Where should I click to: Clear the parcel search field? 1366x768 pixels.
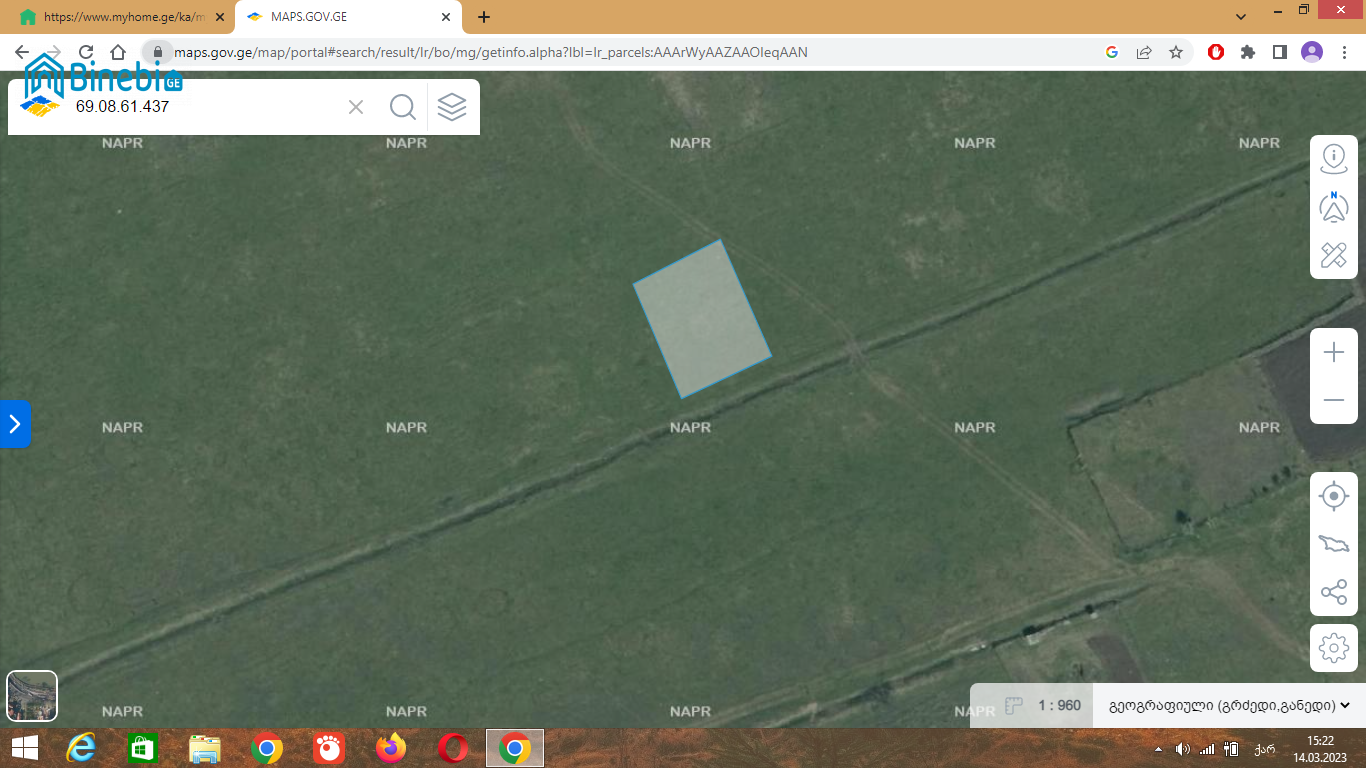[356, 107]
